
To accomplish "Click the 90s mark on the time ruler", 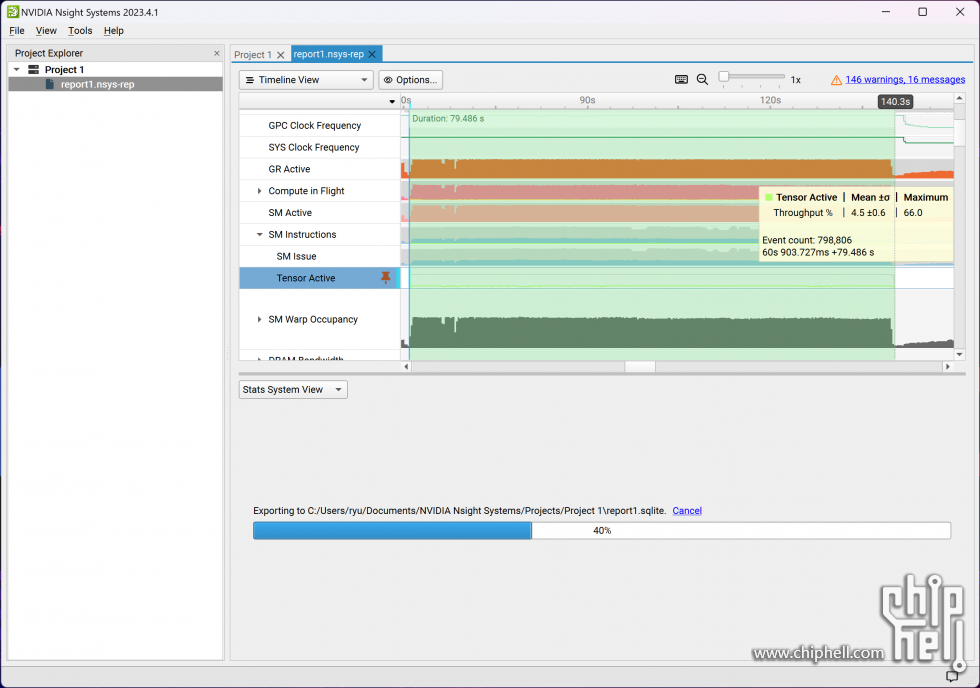I will tap(587, 100).
